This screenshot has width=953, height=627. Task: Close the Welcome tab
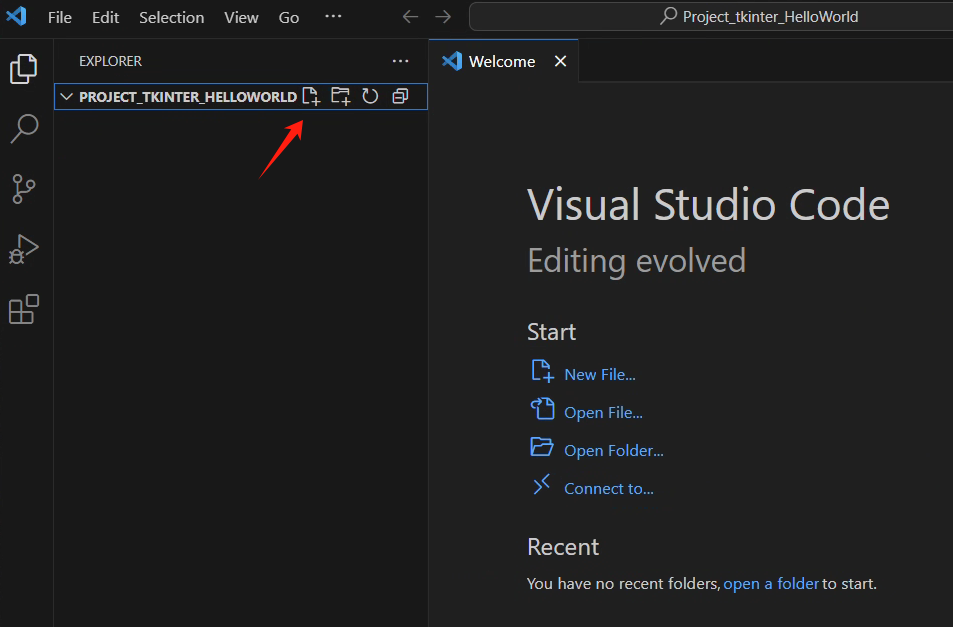[560, 61]
